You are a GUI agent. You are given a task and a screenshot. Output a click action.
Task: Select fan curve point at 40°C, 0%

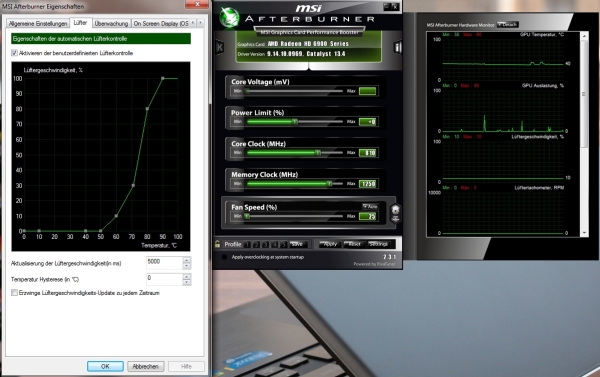pos(85,231)
